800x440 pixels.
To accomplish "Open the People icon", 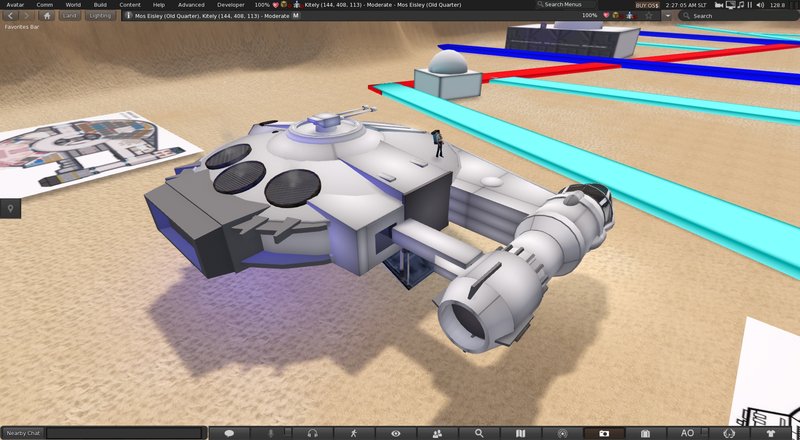I will coord(437,433).
